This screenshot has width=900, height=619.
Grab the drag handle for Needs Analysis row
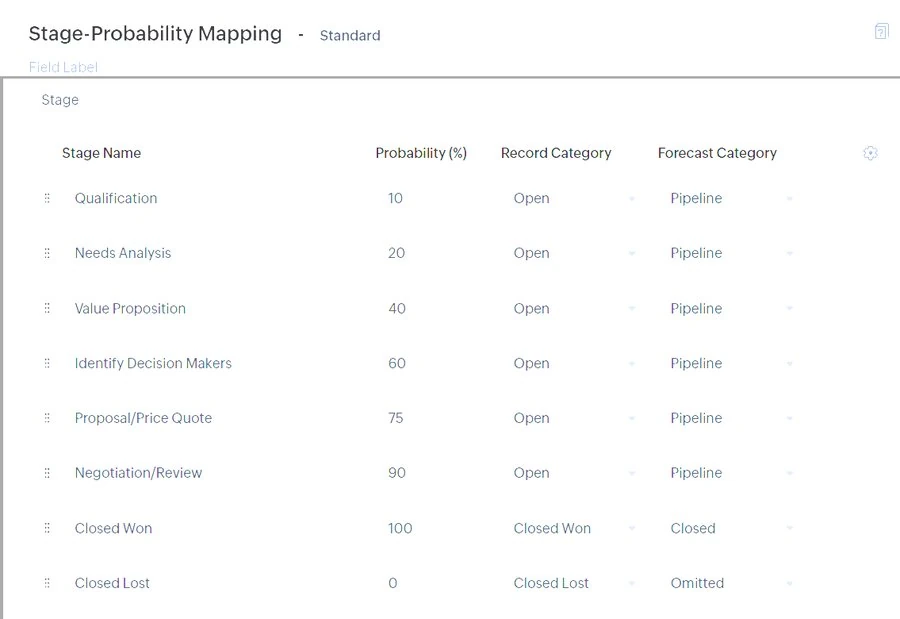point(47,253)
